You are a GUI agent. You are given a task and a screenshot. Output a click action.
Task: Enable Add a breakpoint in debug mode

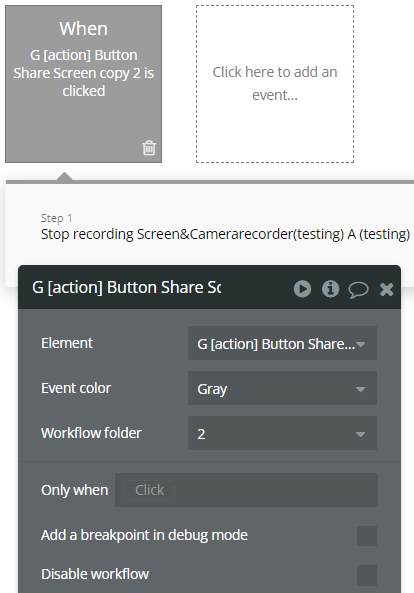click(367, 536)
